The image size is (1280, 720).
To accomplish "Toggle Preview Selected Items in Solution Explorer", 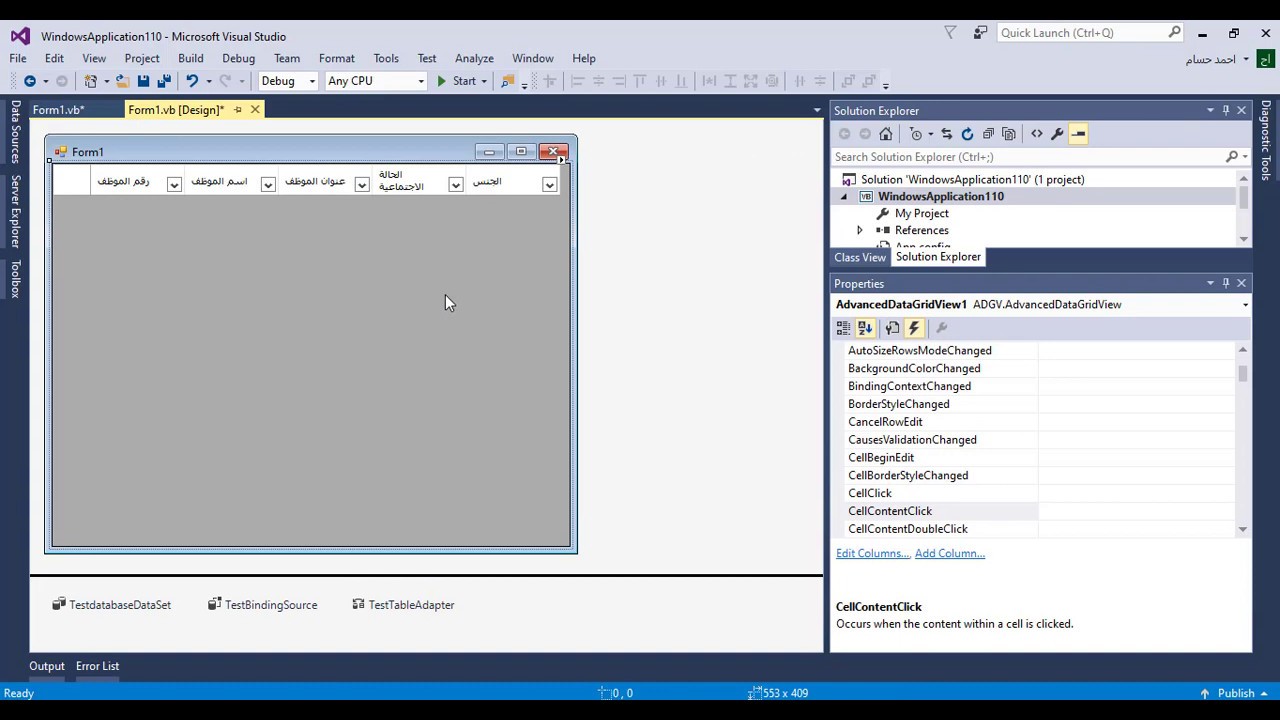I will tap(1078, 134).
